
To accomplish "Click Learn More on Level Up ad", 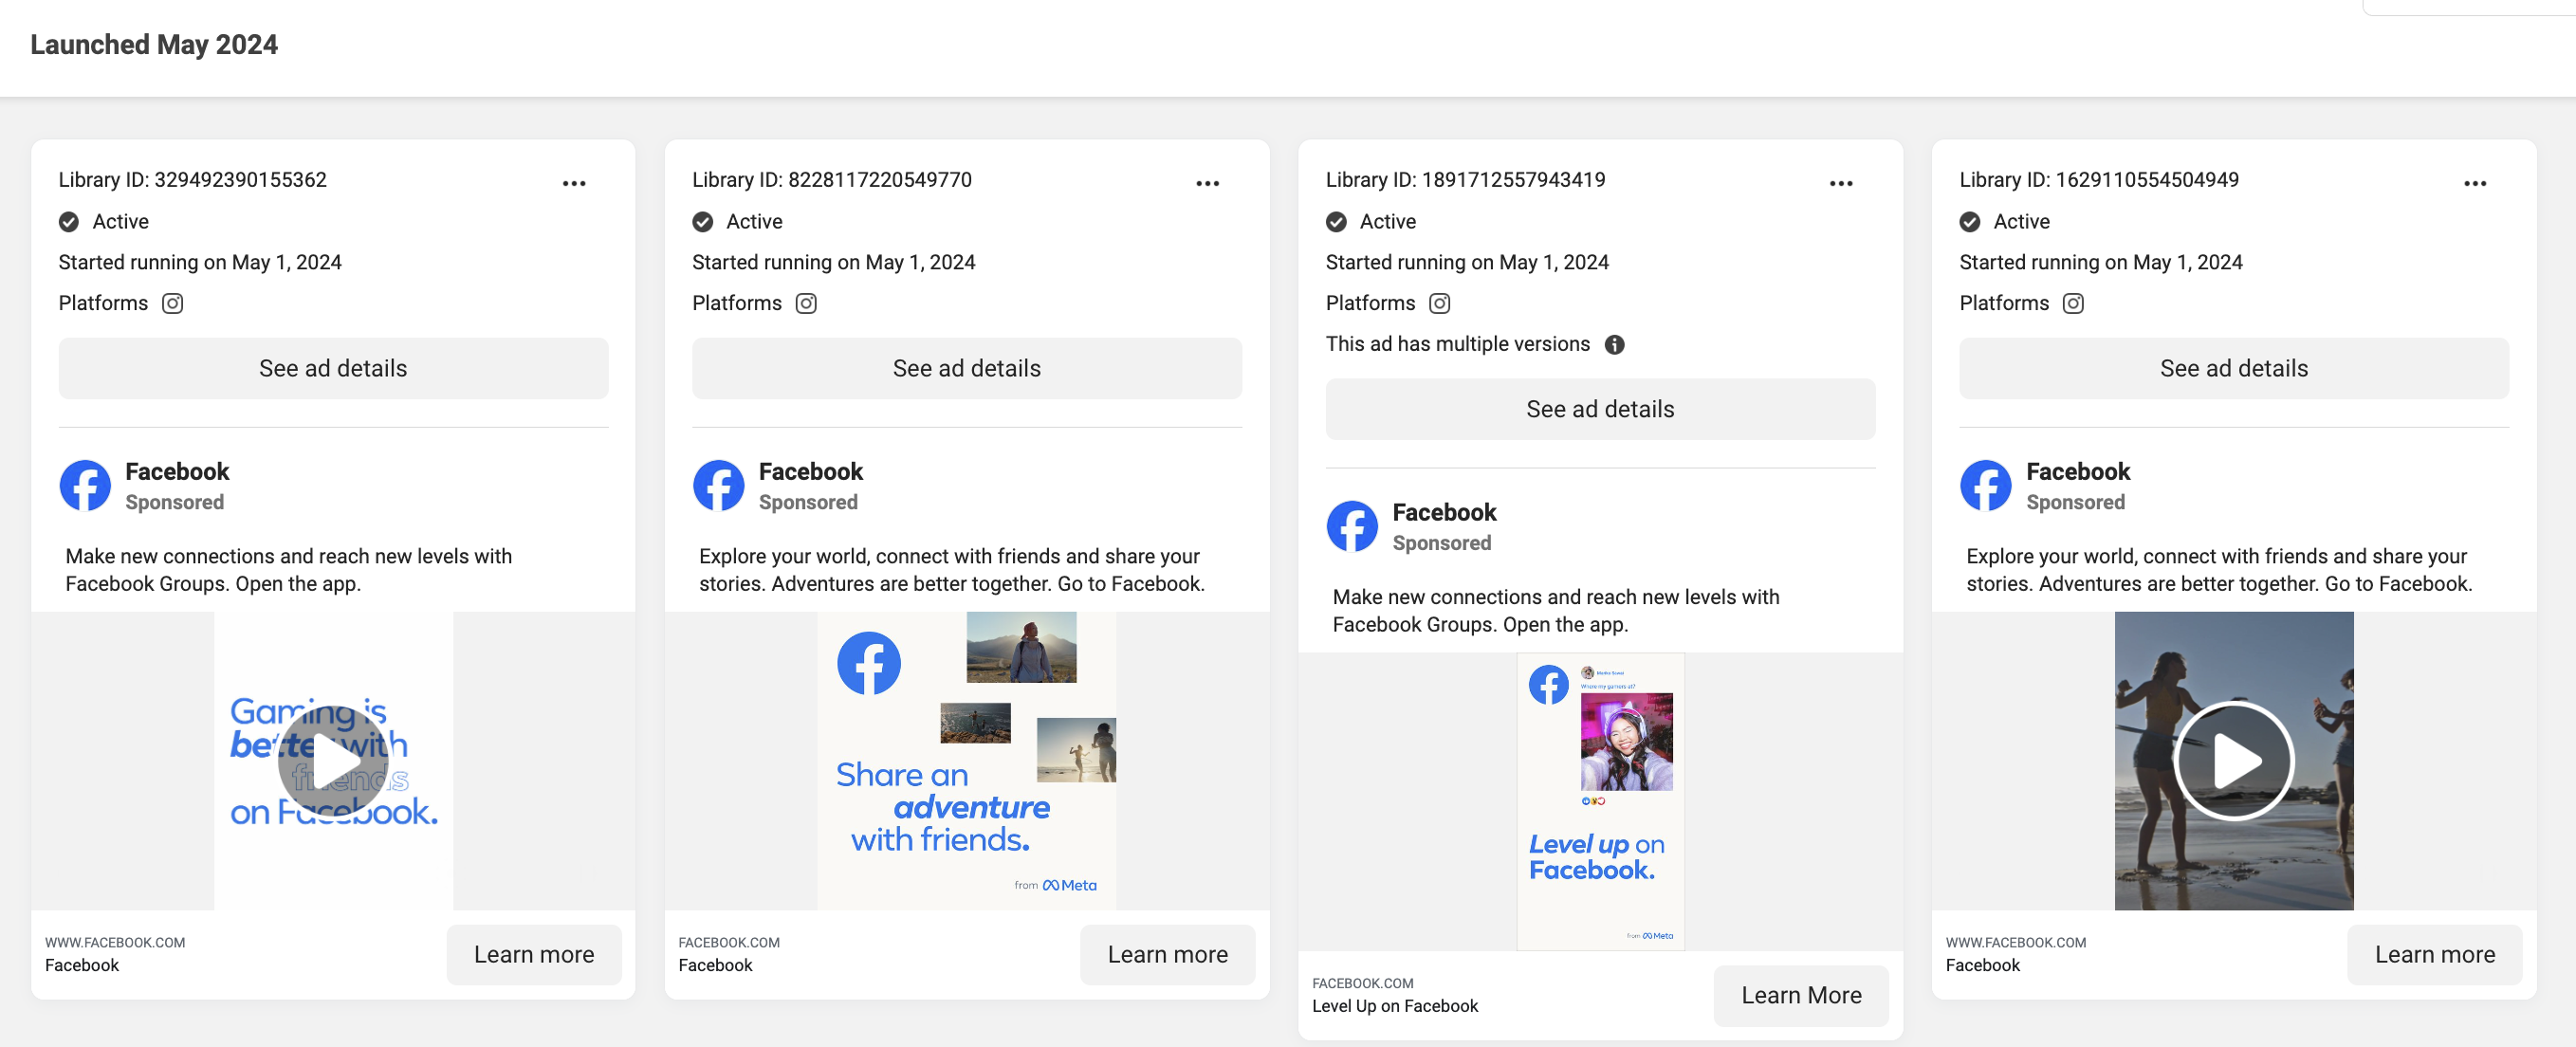I will coord(1801,995).
